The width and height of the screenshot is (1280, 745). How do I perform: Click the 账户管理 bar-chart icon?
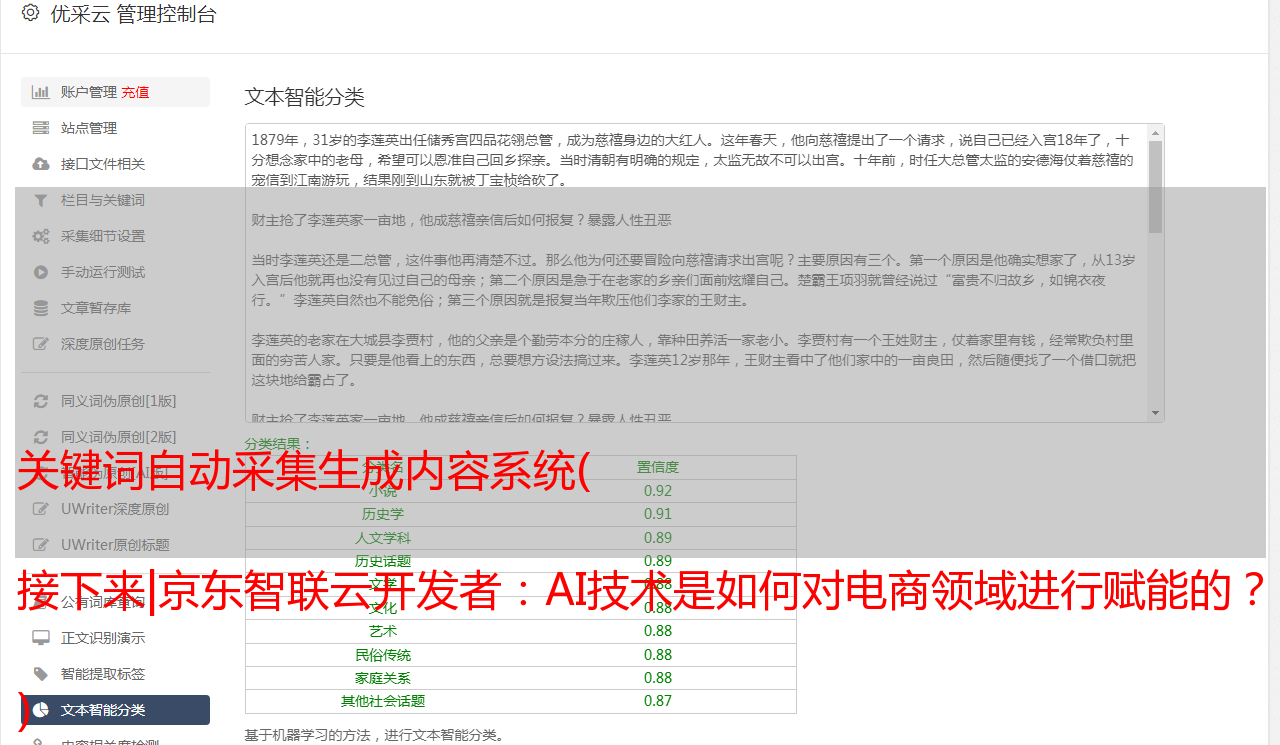point(41,92)
